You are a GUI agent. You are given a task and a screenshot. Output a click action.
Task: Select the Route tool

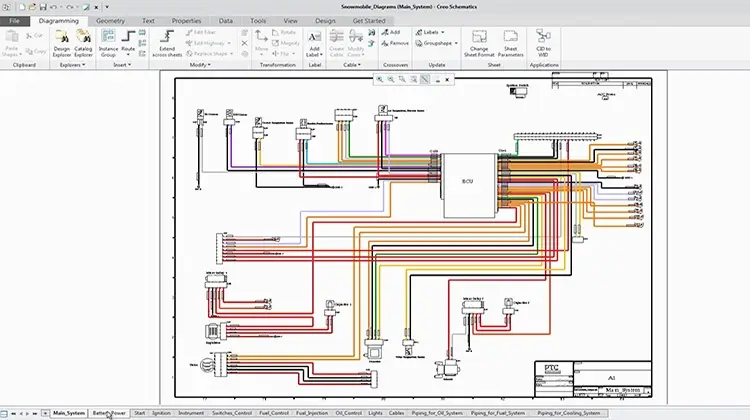click(128, 41)
